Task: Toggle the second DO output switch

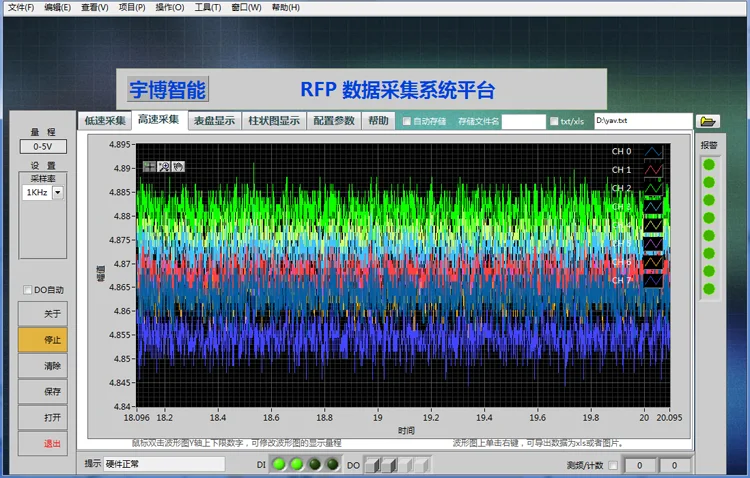Action: [x=389, y=465]
